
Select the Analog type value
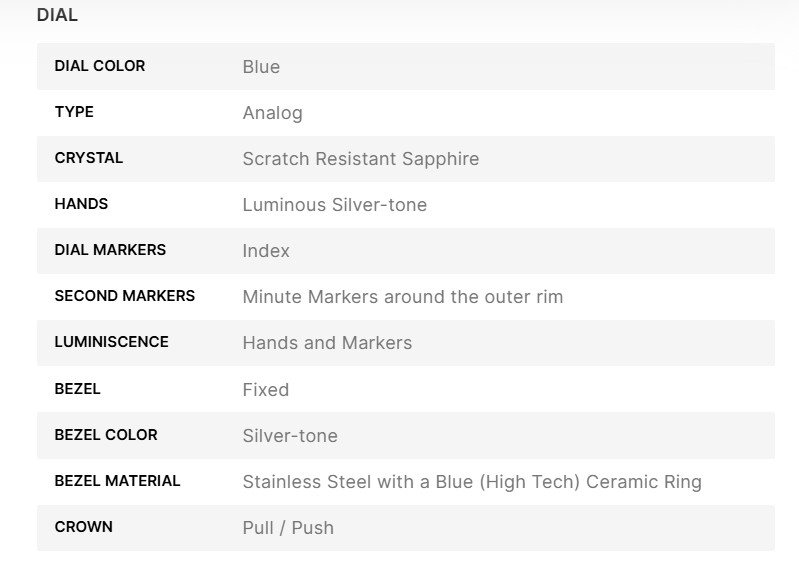[272, 113]
